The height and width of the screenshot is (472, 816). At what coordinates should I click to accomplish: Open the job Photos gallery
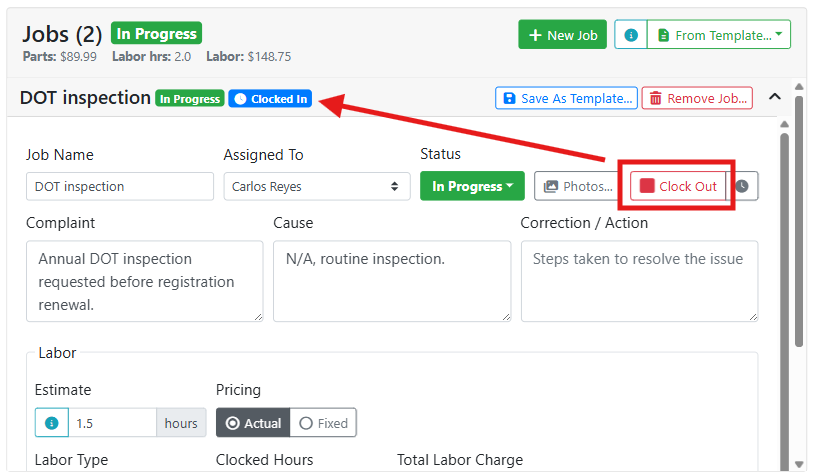[x=578, y=186]
